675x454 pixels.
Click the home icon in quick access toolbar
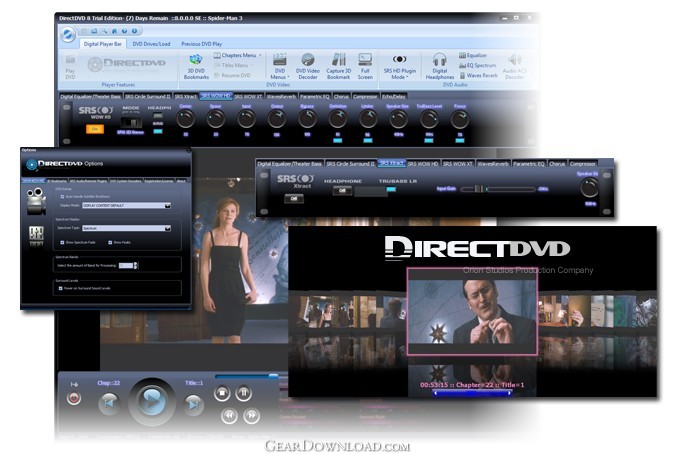[x=114, y=31]
